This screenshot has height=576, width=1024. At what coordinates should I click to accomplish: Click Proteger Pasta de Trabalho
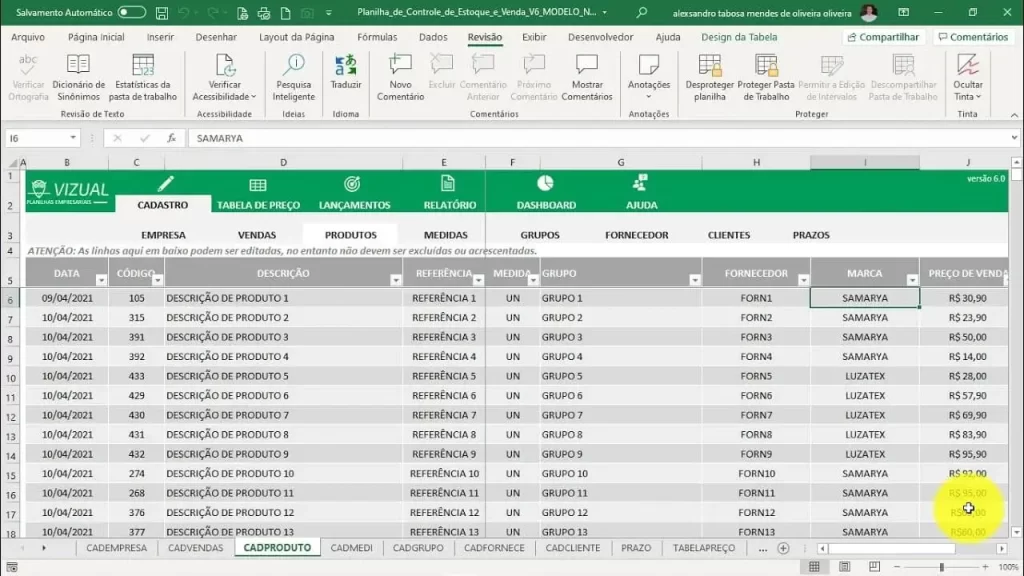tap(765, 77)
